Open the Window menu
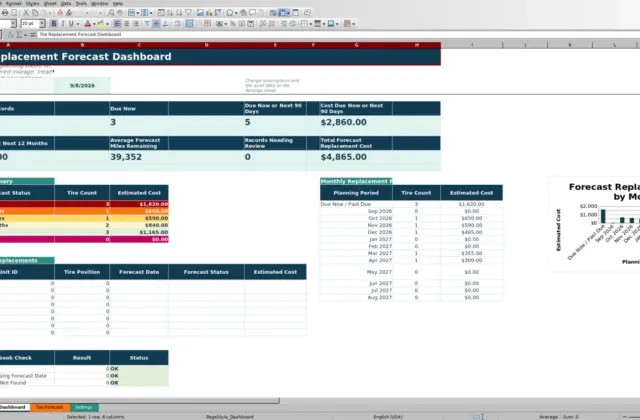The width and height of the screenshot is (640, 420). pyautogui.click(x=100, y=3)
